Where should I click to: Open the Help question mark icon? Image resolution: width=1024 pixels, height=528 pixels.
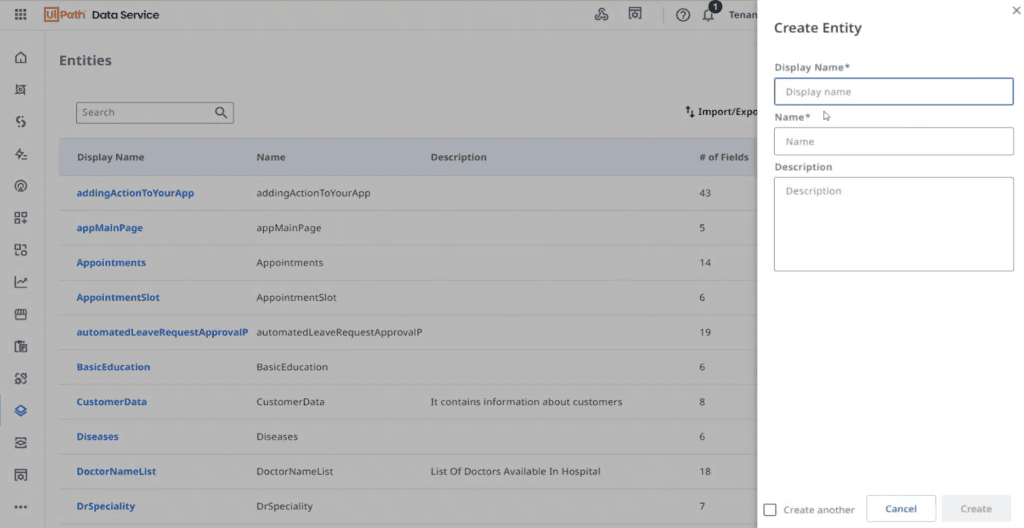pyautogui.click(x=683, y=14)
